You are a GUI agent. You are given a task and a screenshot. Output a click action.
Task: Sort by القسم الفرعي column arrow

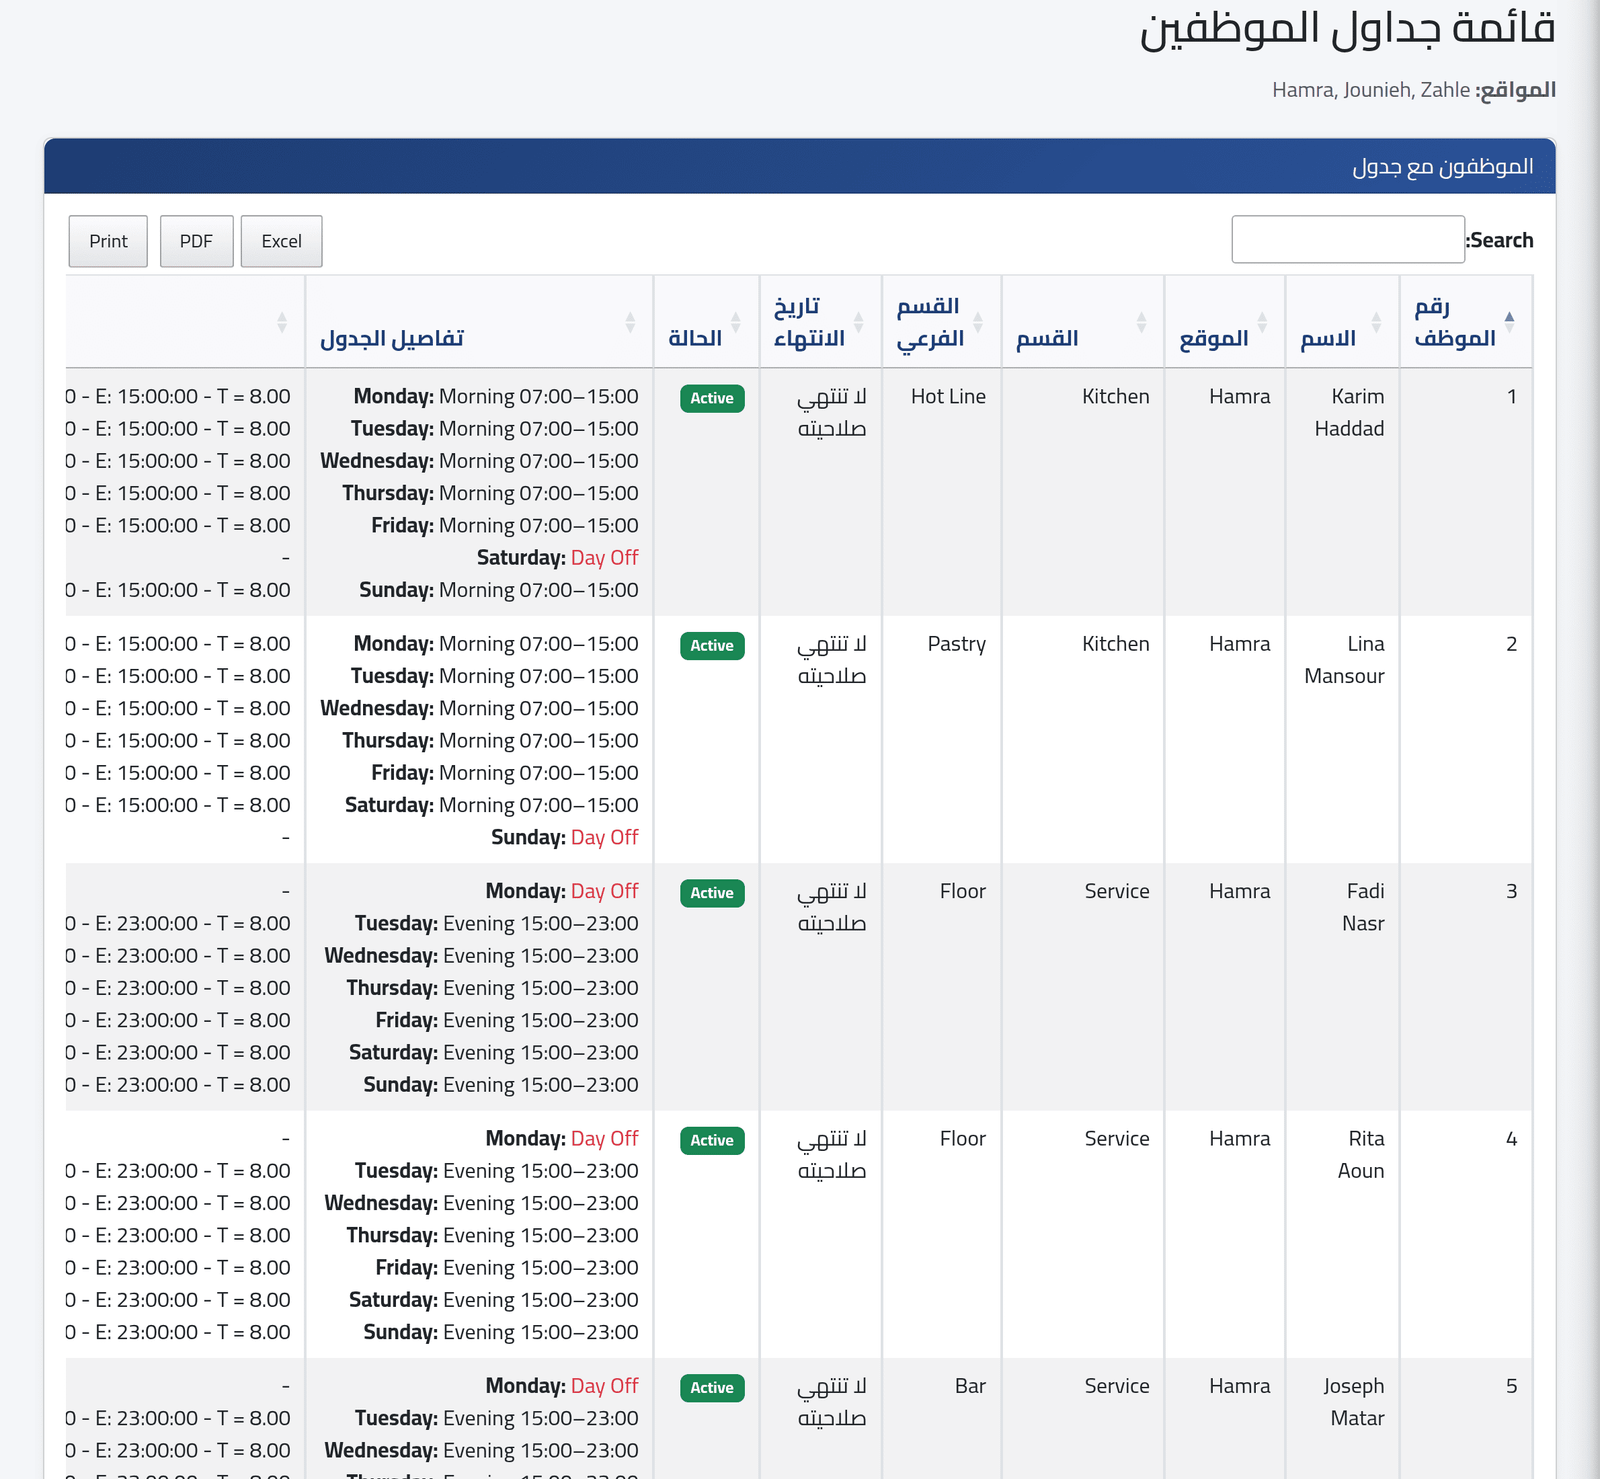[x=978, y=322]
